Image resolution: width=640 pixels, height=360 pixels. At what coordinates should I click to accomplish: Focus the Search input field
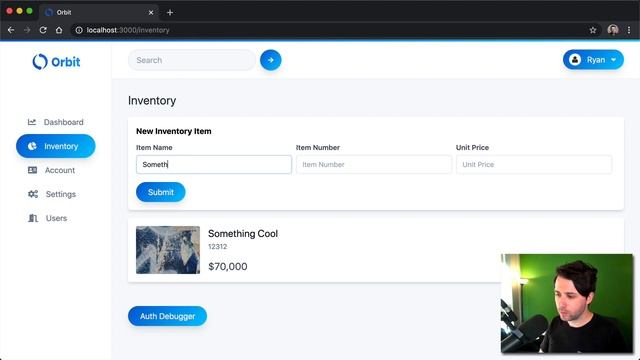click(x=192, y=60)
